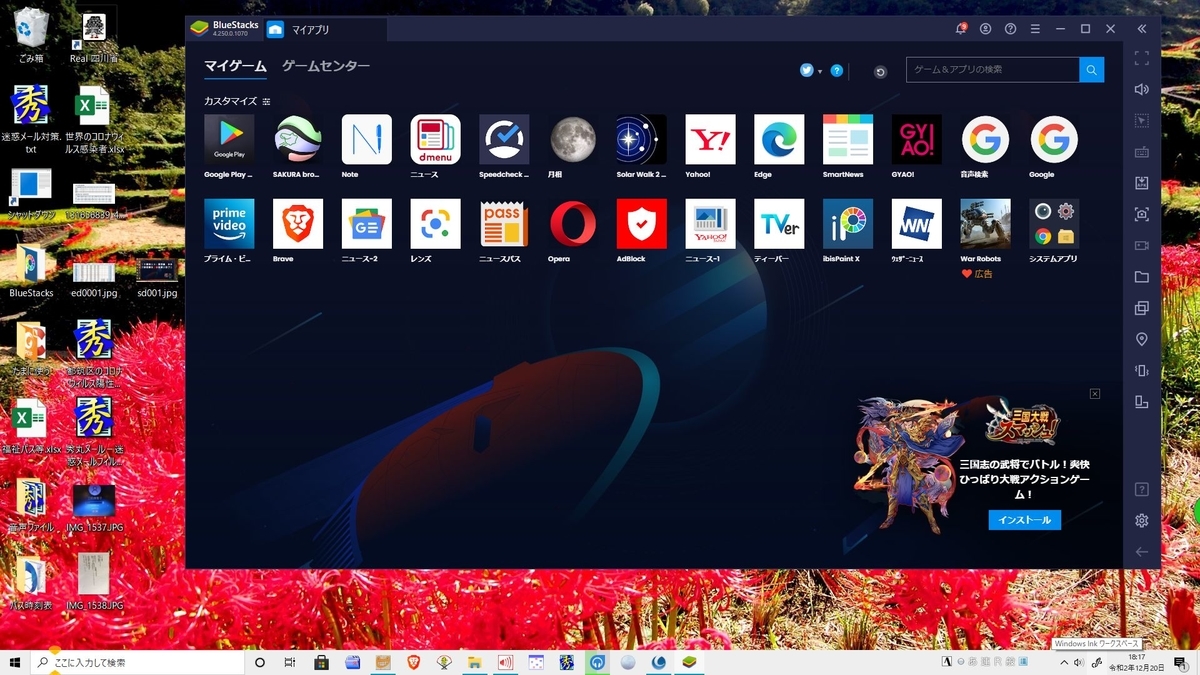Open the title bar help icon
Image resolution: width=1200 pixels, height=675 pixels.
click(1011, 29)
